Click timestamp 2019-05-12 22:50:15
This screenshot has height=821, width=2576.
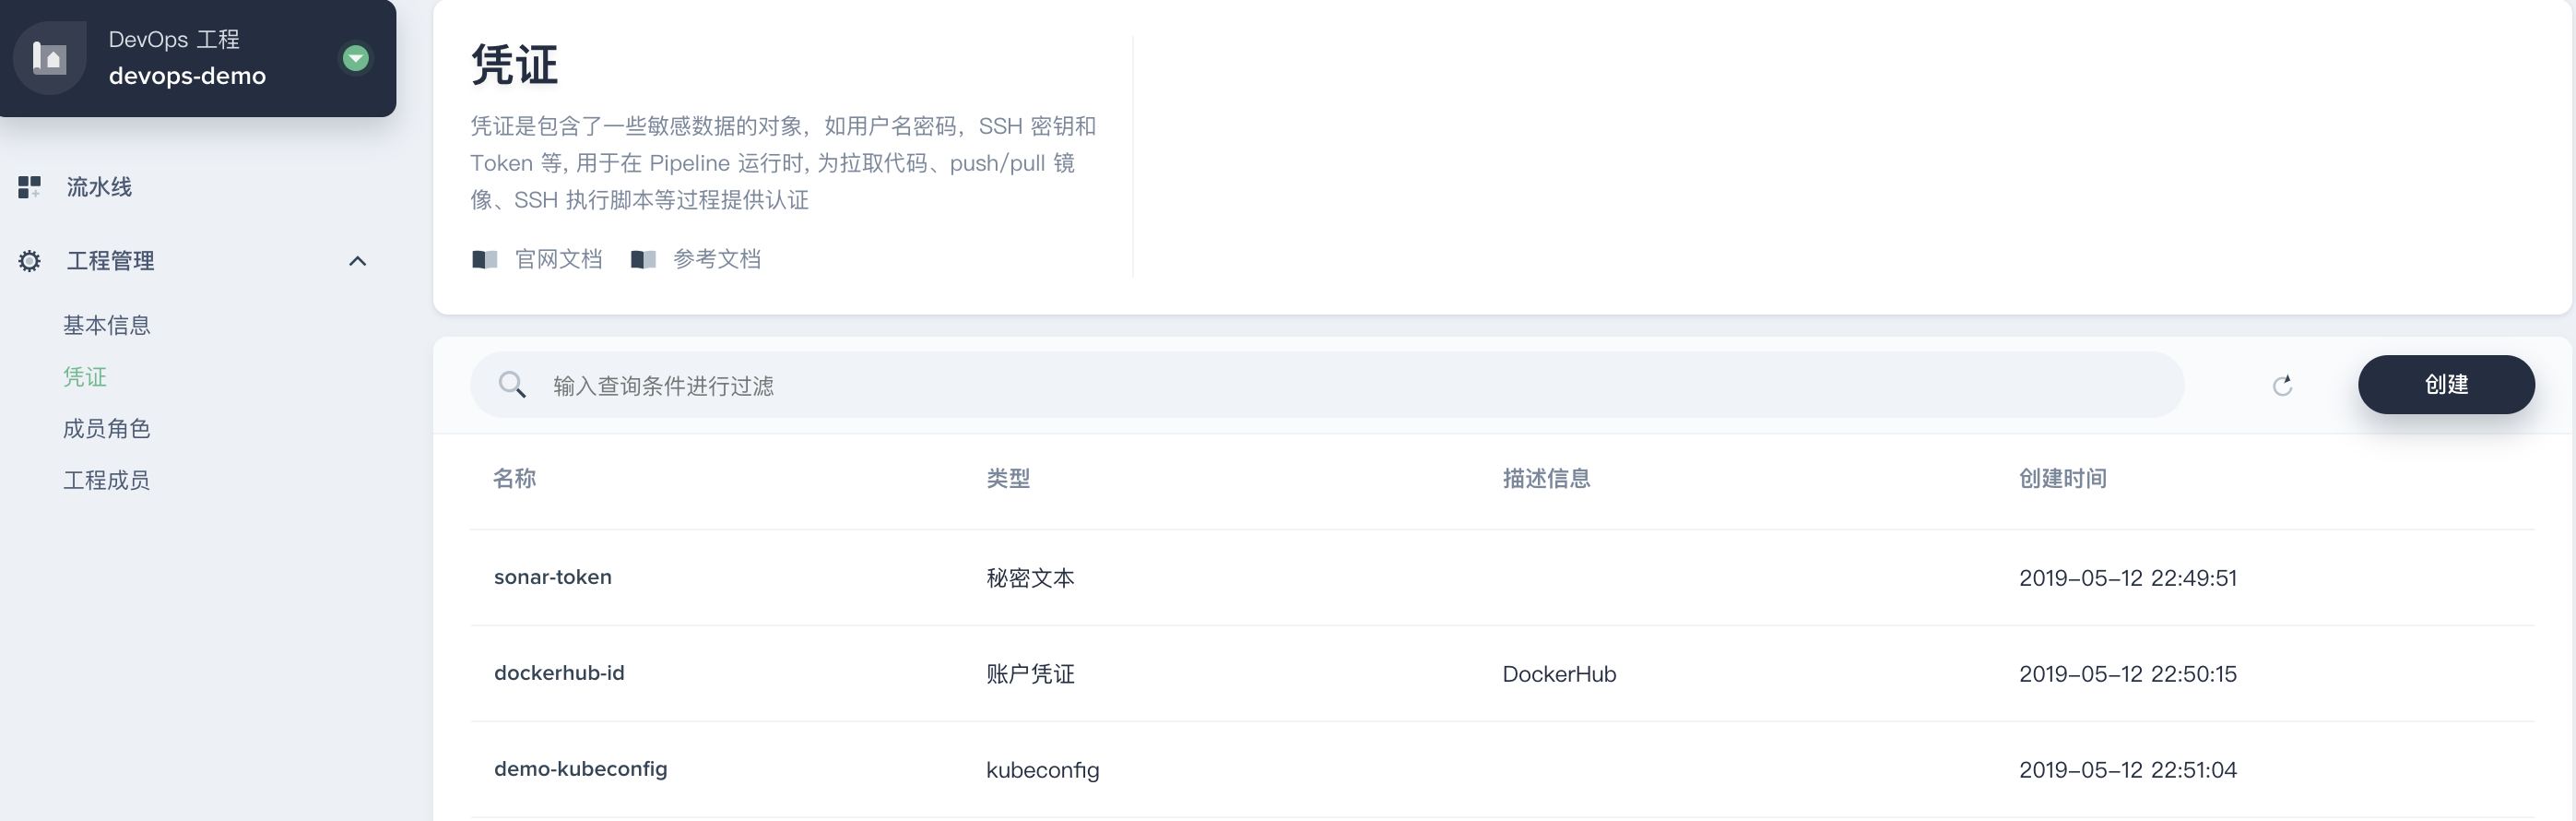pyautogui.click(x=2127, y=674)
